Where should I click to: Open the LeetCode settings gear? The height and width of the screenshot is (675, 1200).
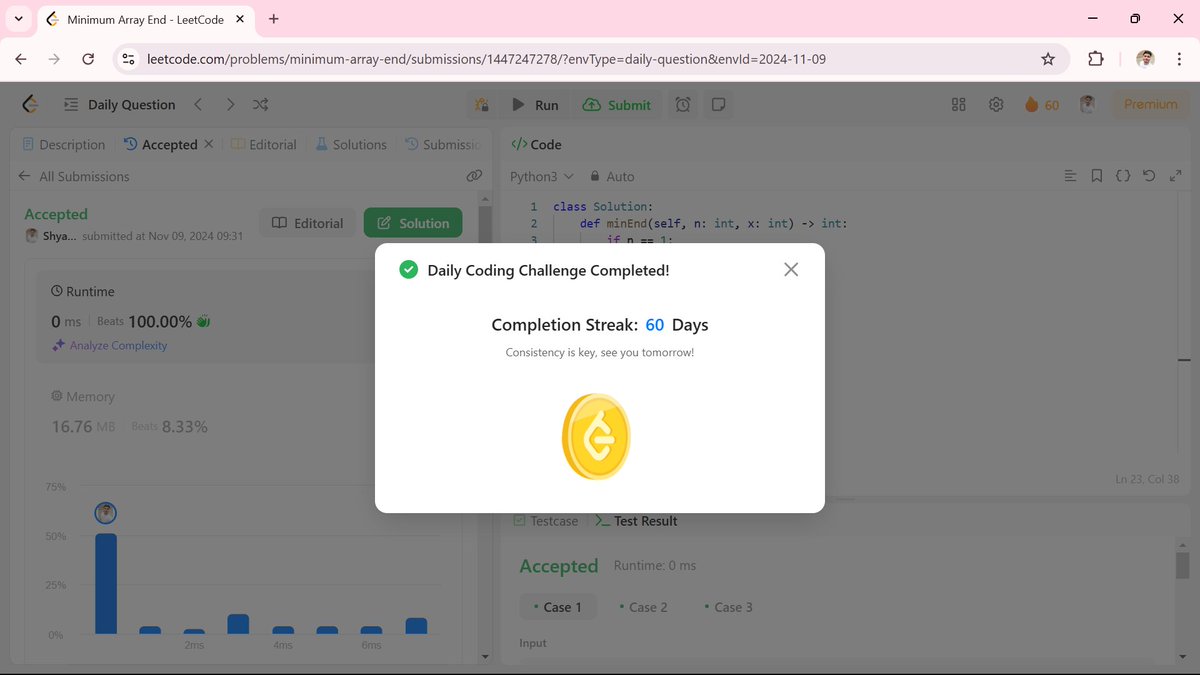point(996,104)
